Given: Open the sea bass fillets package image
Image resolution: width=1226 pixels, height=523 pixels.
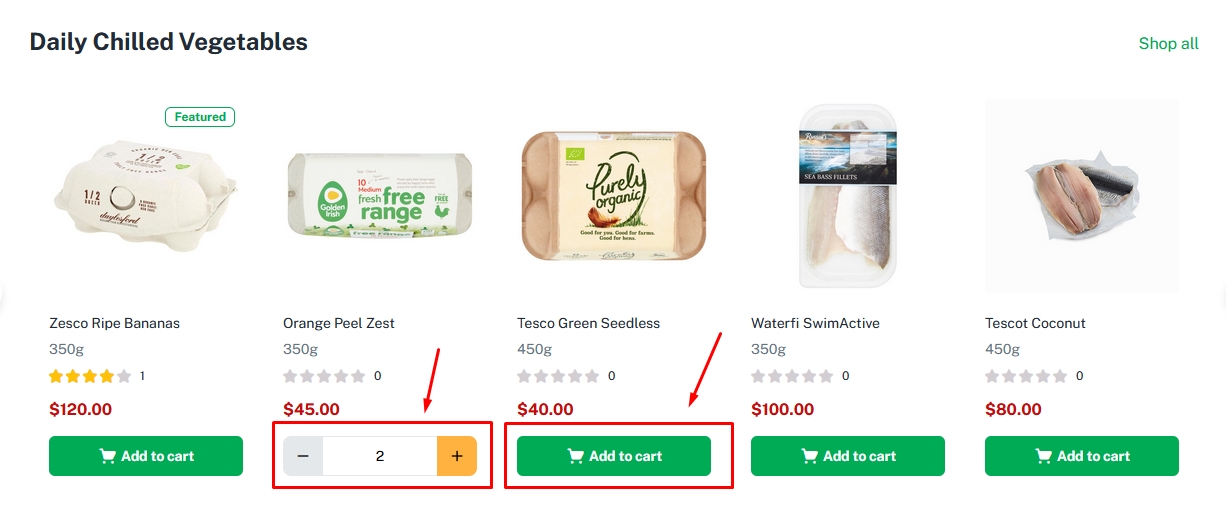Looking at the screenshot, I should click(848, 195).
